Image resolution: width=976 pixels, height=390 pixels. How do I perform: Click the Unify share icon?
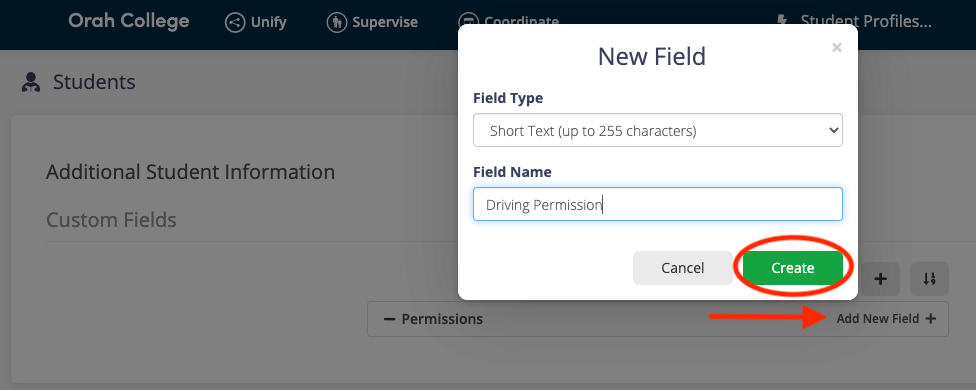tap(235, 23)
